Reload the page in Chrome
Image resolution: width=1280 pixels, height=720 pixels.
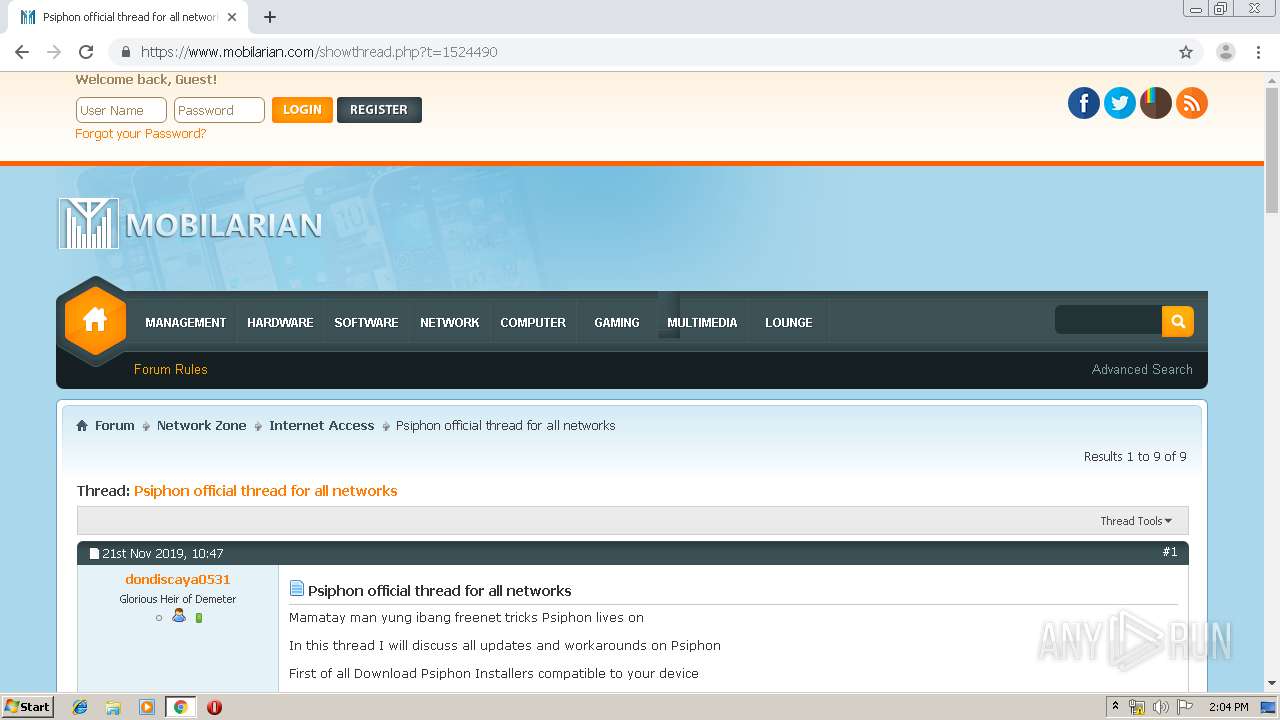click(x=86, y=52)
